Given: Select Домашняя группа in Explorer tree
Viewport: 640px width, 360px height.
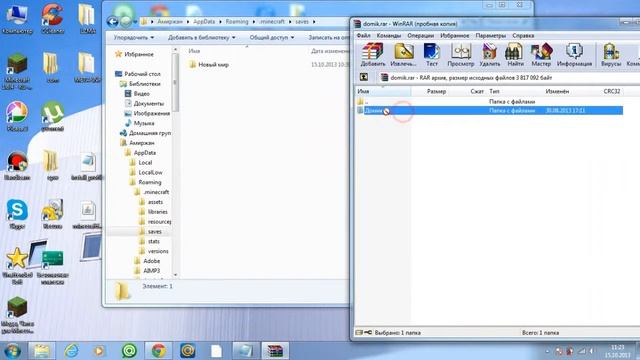Looking at the screenshot, I should [145, 133].
